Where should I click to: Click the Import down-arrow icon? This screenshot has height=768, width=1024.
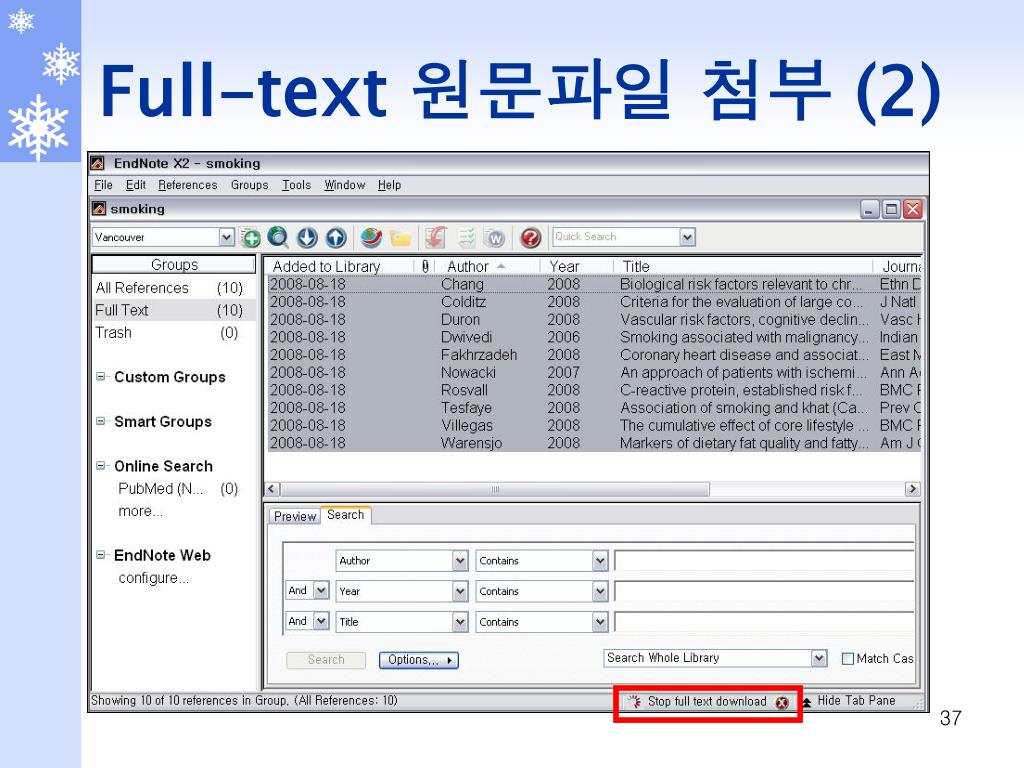[x=307, y=238]
